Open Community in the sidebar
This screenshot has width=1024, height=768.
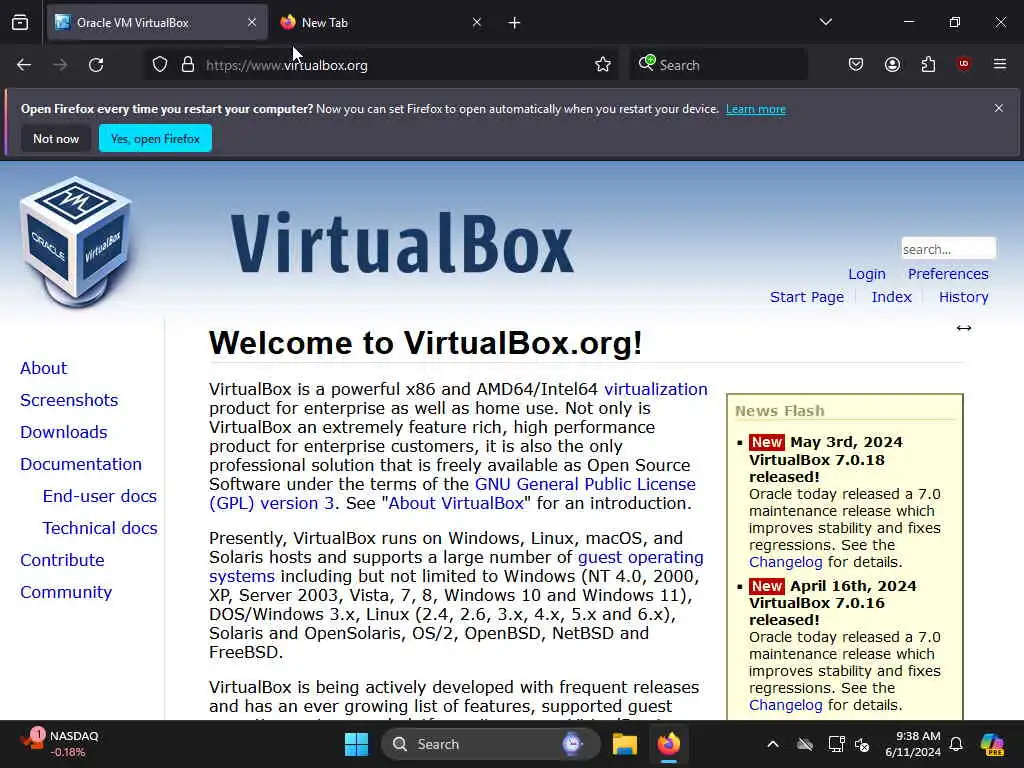coord(66,592)
